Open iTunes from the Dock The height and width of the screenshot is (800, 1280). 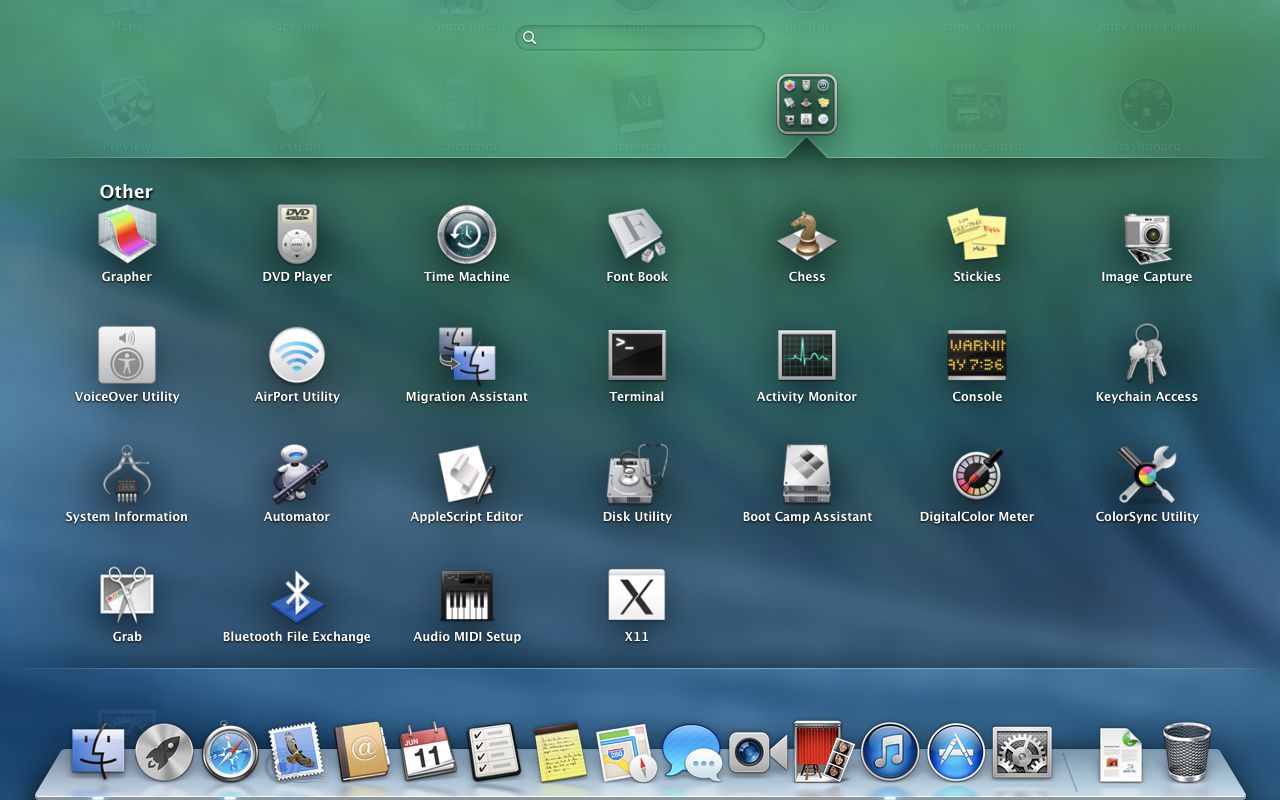click(x=890, y=752)
